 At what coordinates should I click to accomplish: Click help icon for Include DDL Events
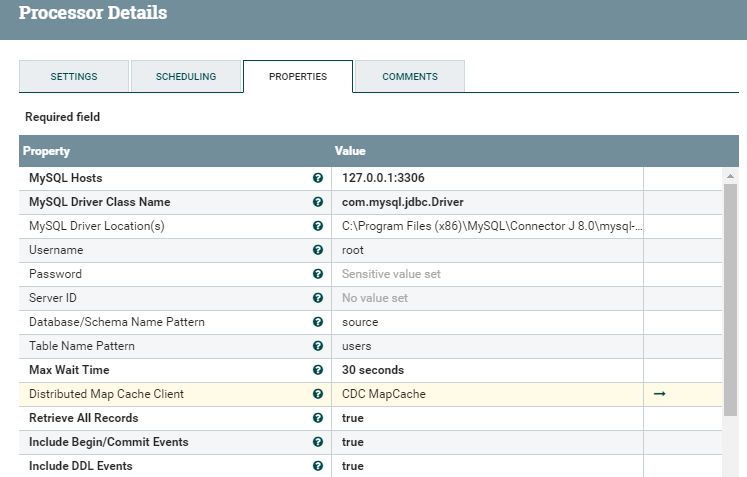pyautogui.click(x=318, y=466)
